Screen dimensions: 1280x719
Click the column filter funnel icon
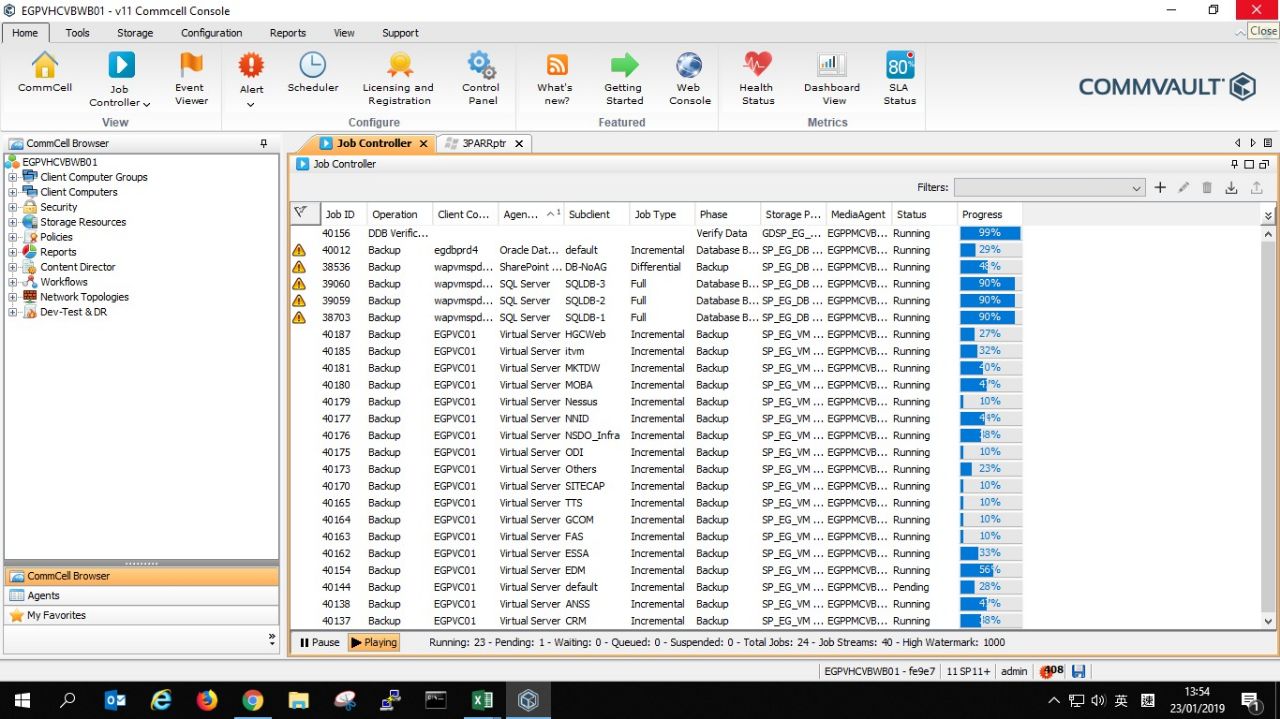[300, 212]
